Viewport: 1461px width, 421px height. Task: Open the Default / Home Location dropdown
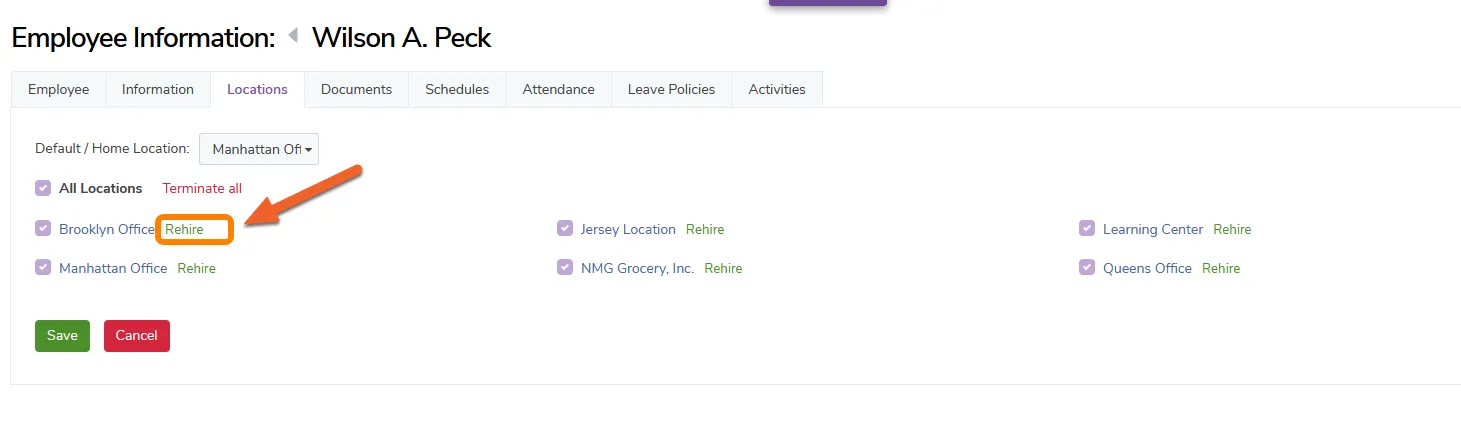(259, 149)
